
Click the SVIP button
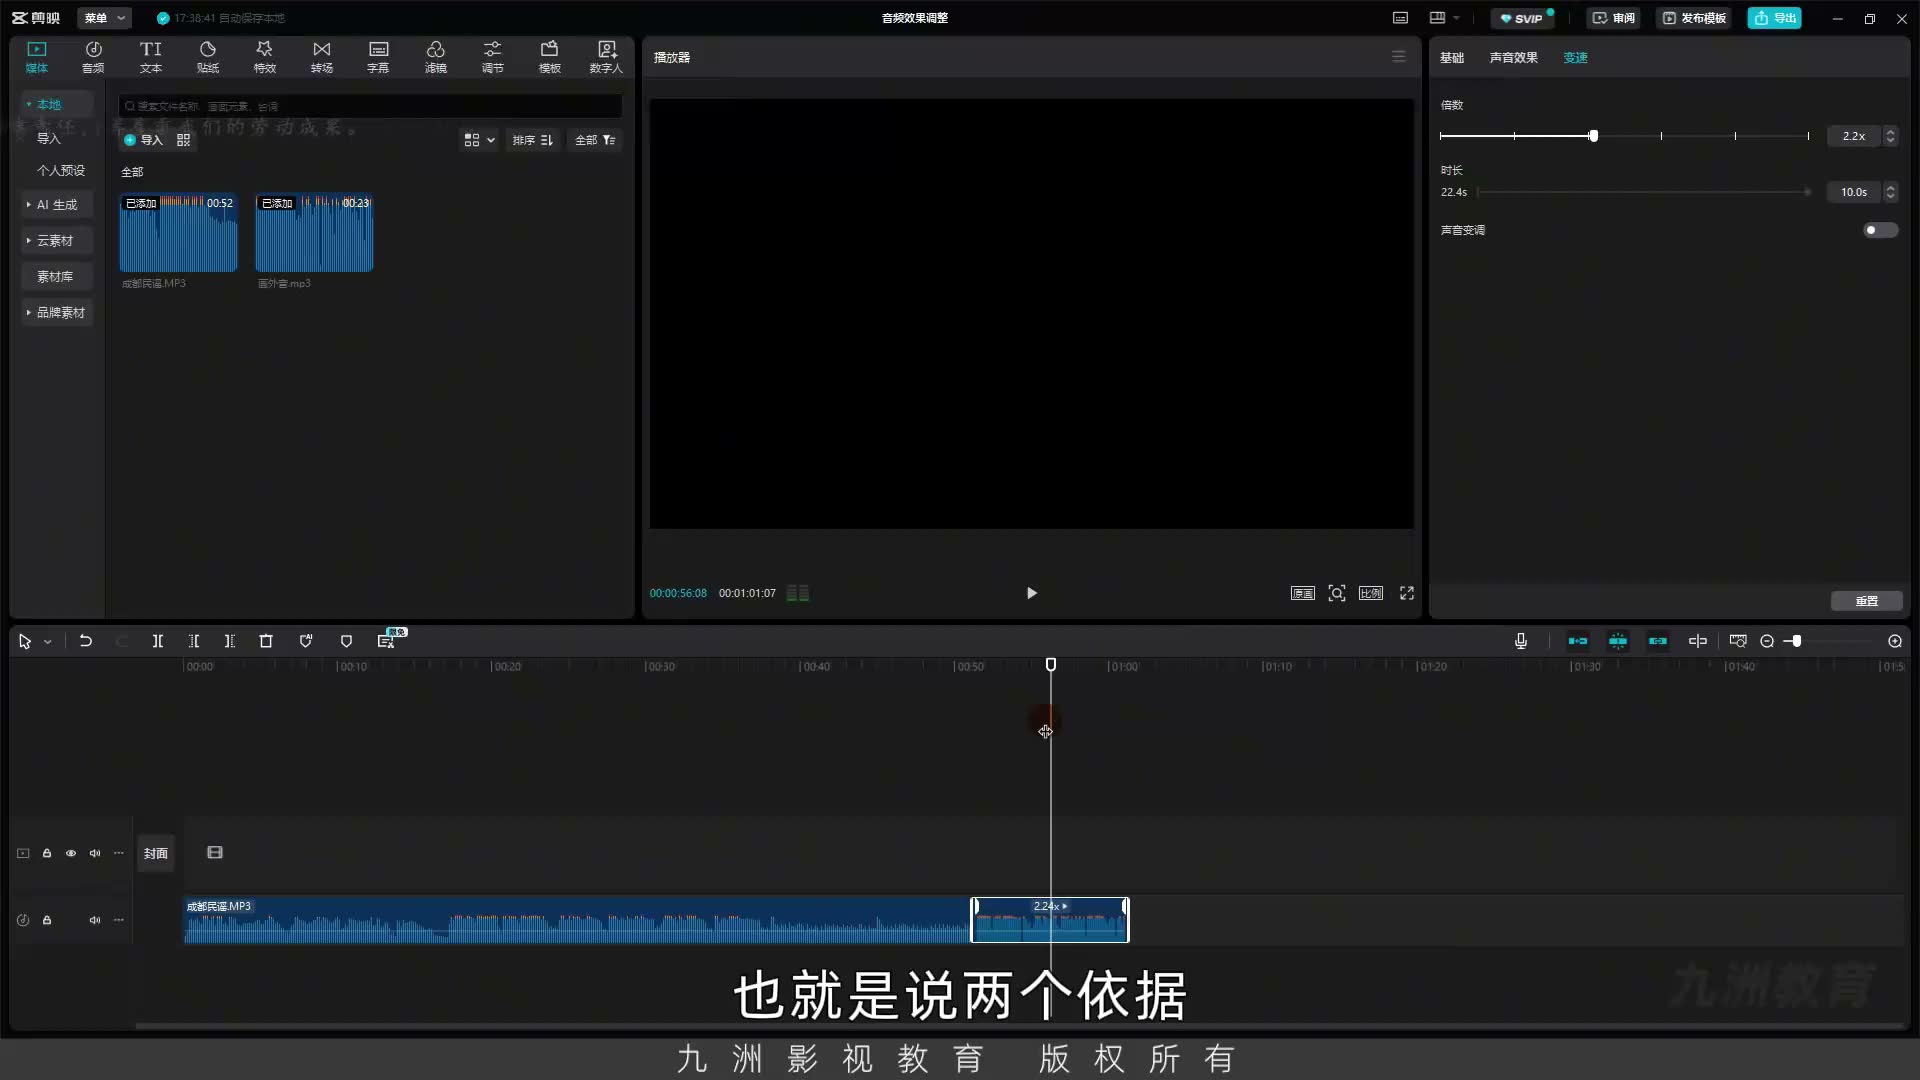[1522, 18]
